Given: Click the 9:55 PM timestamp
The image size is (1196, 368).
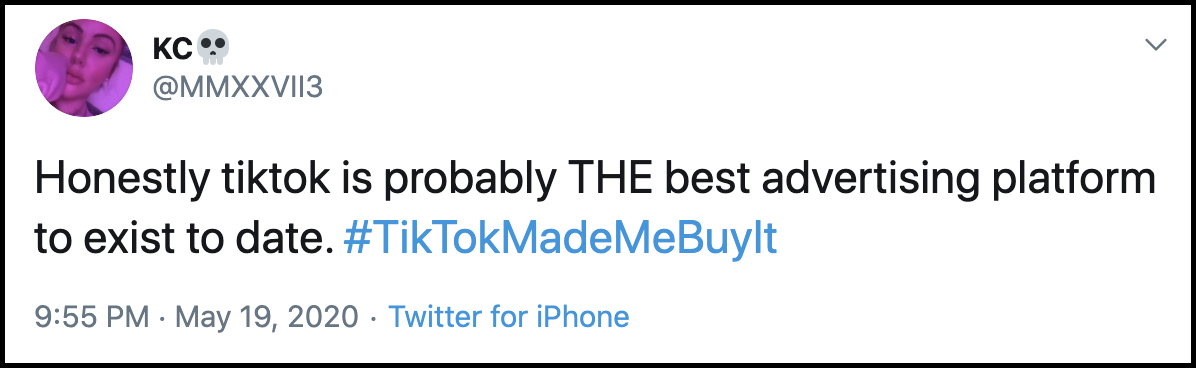Looking at the screenshot, I should coord(92,316).
